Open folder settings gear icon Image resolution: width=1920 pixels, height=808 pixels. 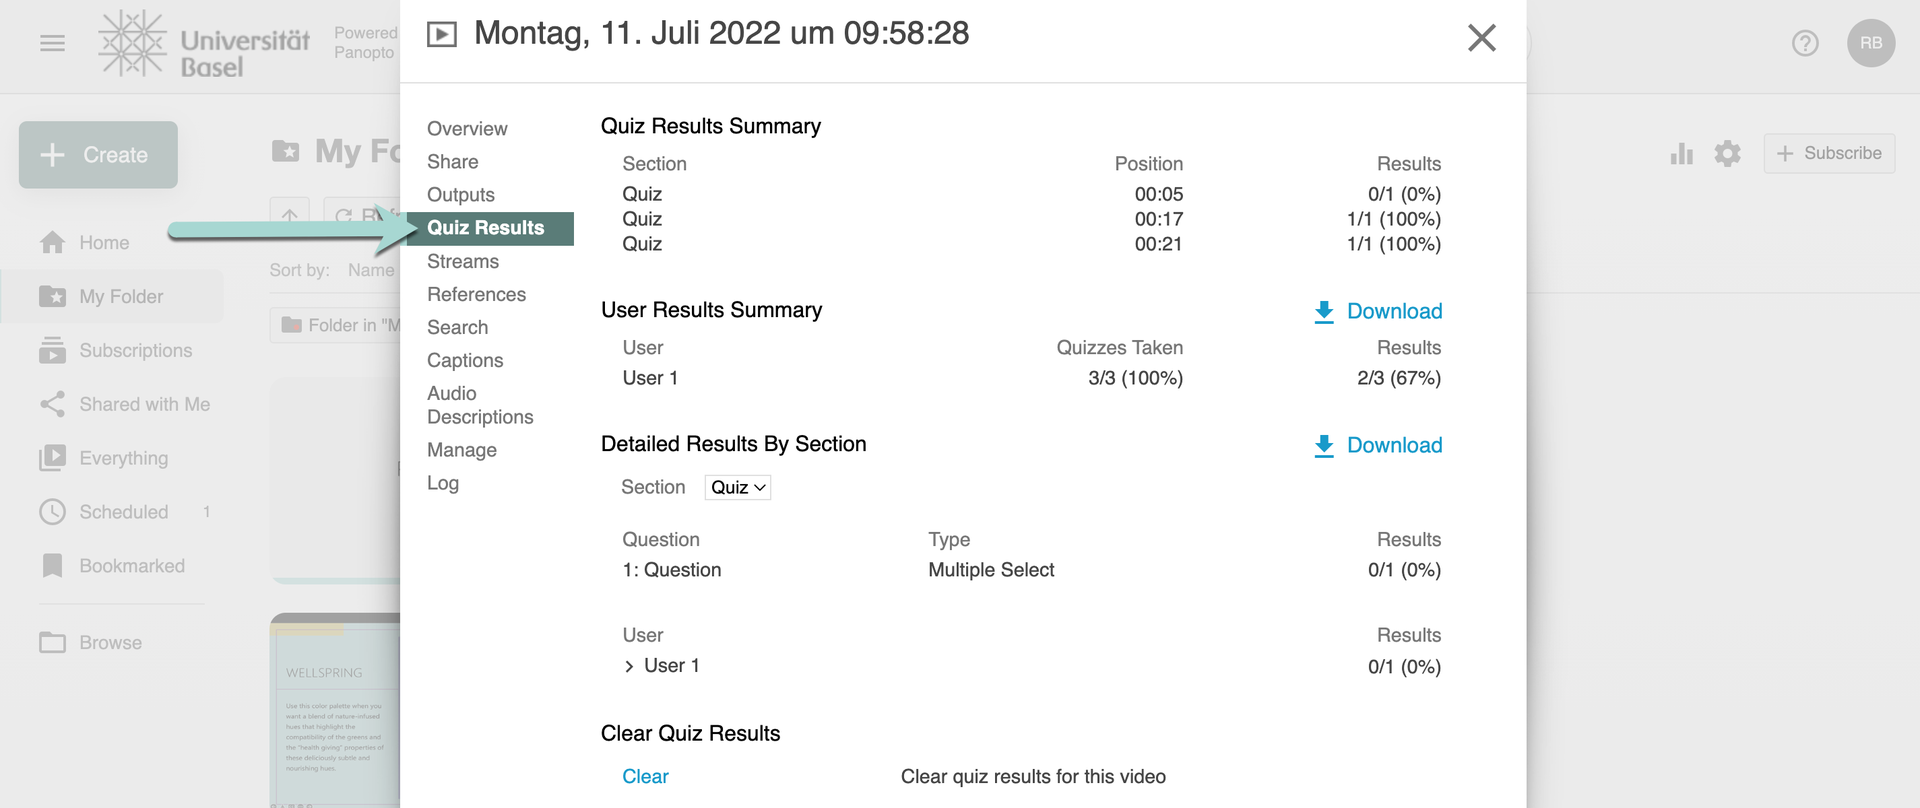[x=1727, y=154]
